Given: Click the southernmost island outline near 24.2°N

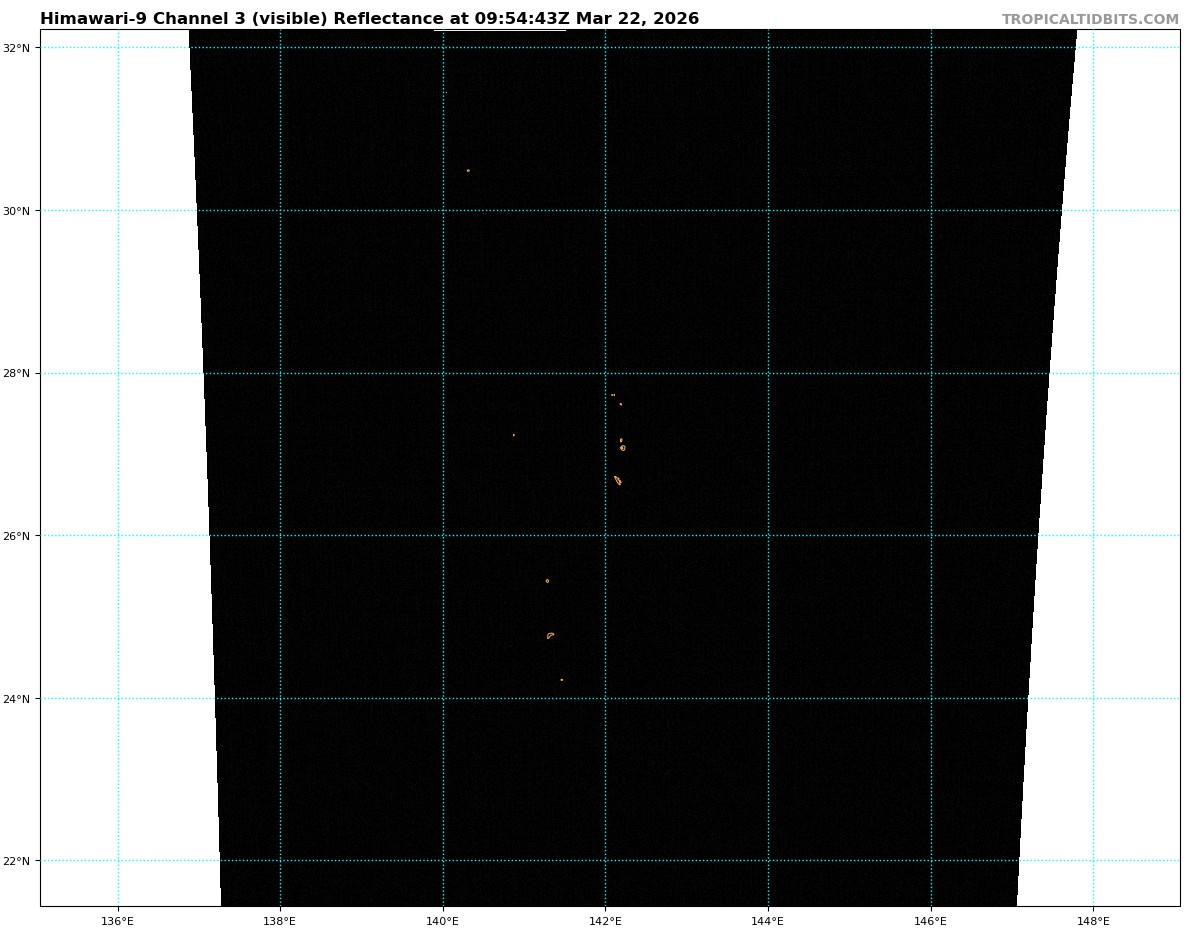Looking at the screenshot, I should (x=562, y=680).
